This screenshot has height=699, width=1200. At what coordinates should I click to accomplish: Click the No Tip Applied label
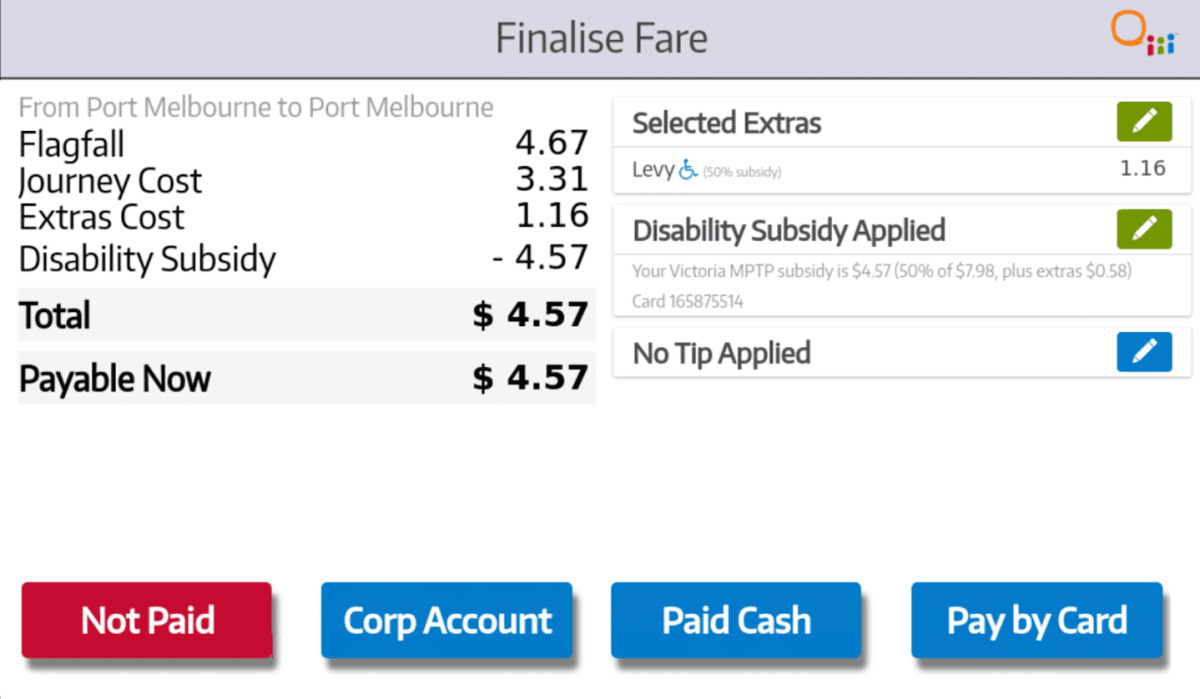[x=721, y=353]
